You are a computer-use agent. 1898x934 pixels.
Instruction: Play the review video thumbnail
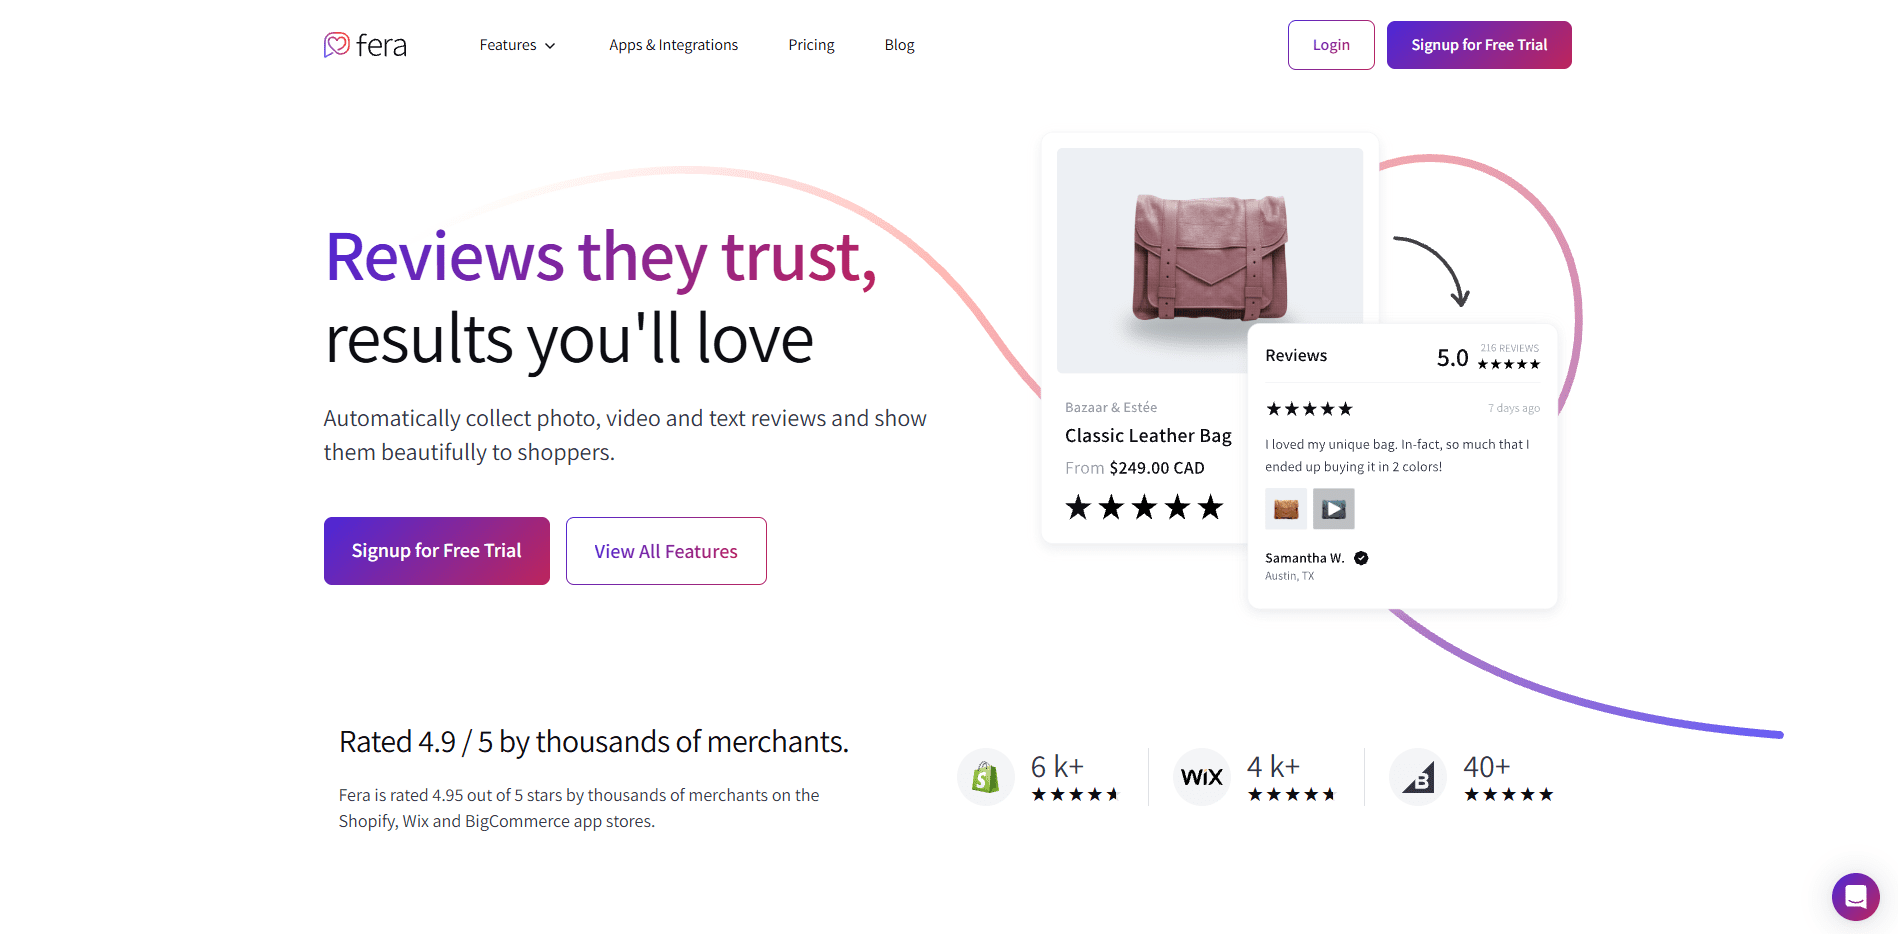1333,509
